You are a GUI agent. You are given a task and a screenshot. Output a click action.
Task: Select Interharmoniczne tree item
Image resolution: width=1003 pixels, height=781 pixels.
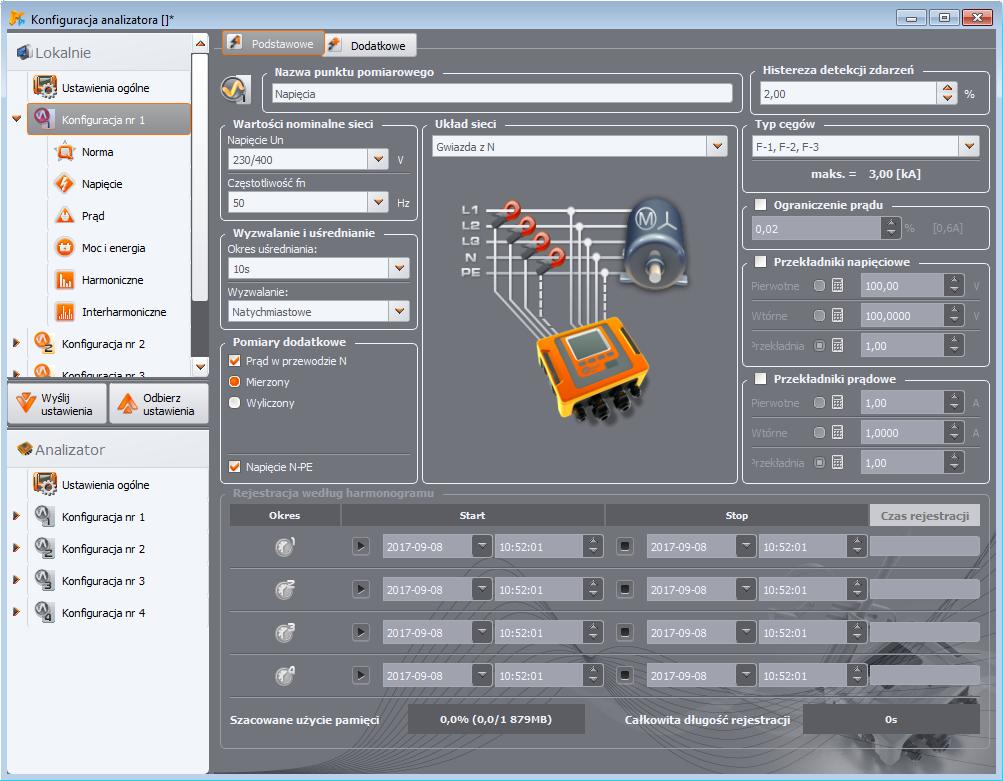(124, 312)
